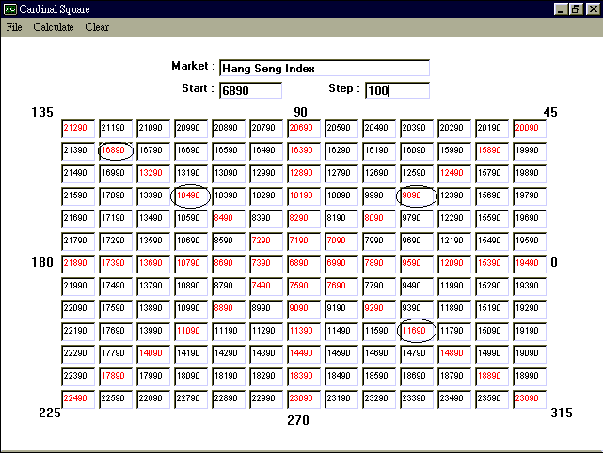Screen dimensions: 603x453
Task: Select the center cell with 6890
Action: [x=301, y=262]
